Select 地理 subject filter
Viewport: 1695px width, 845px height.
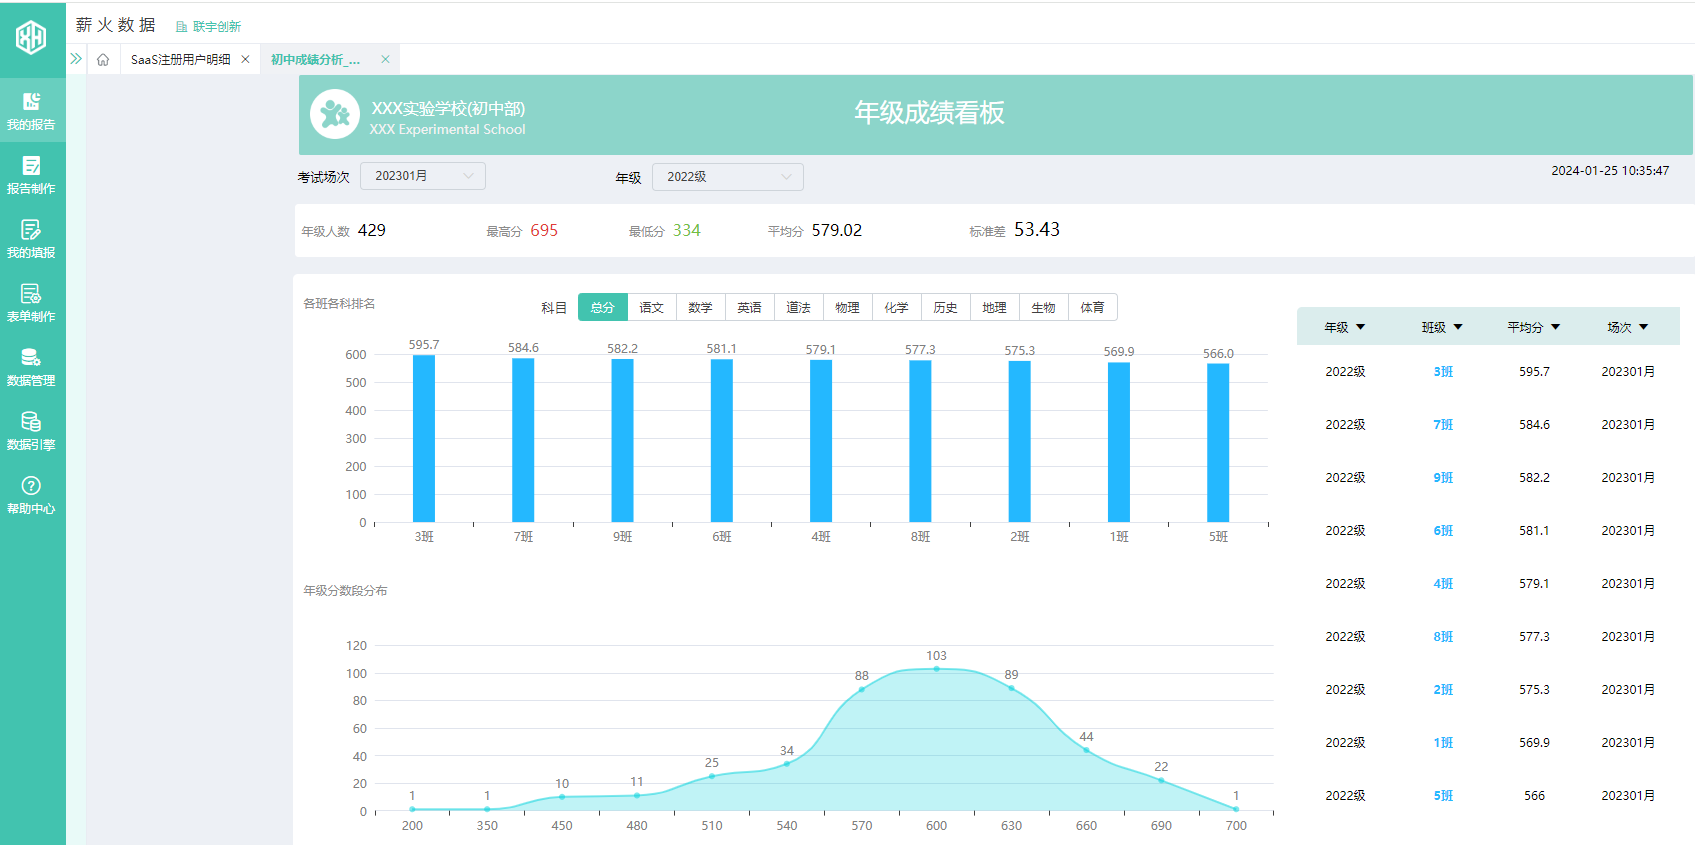pyautogui.click(x=995, y=307)
